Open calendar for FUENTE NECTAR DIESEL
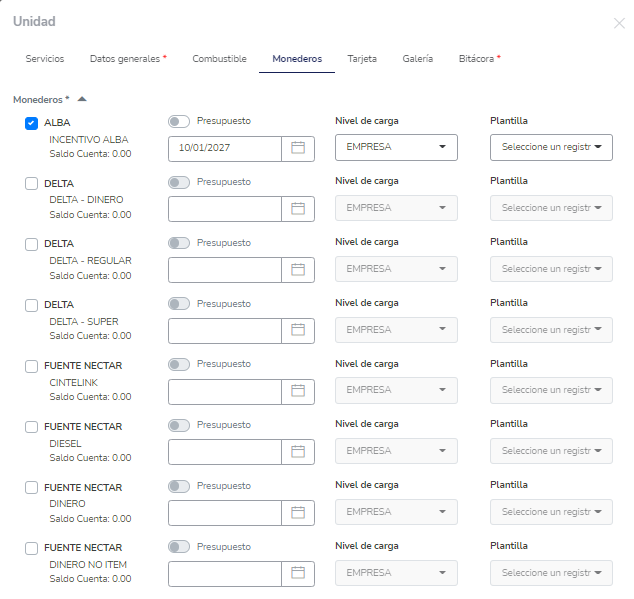Screen dimensions: 634x599 (297, 452)
